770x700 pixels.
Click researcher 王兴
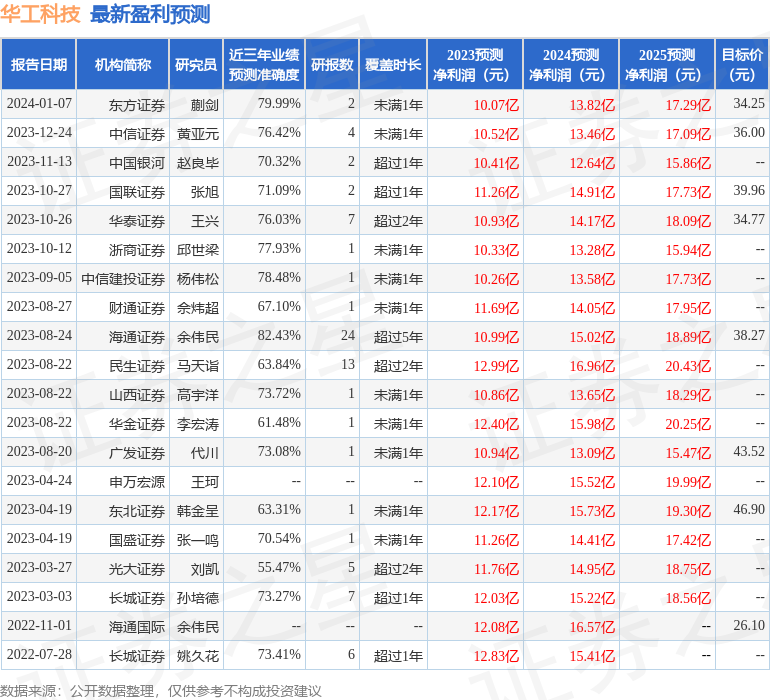coord(204,221)
